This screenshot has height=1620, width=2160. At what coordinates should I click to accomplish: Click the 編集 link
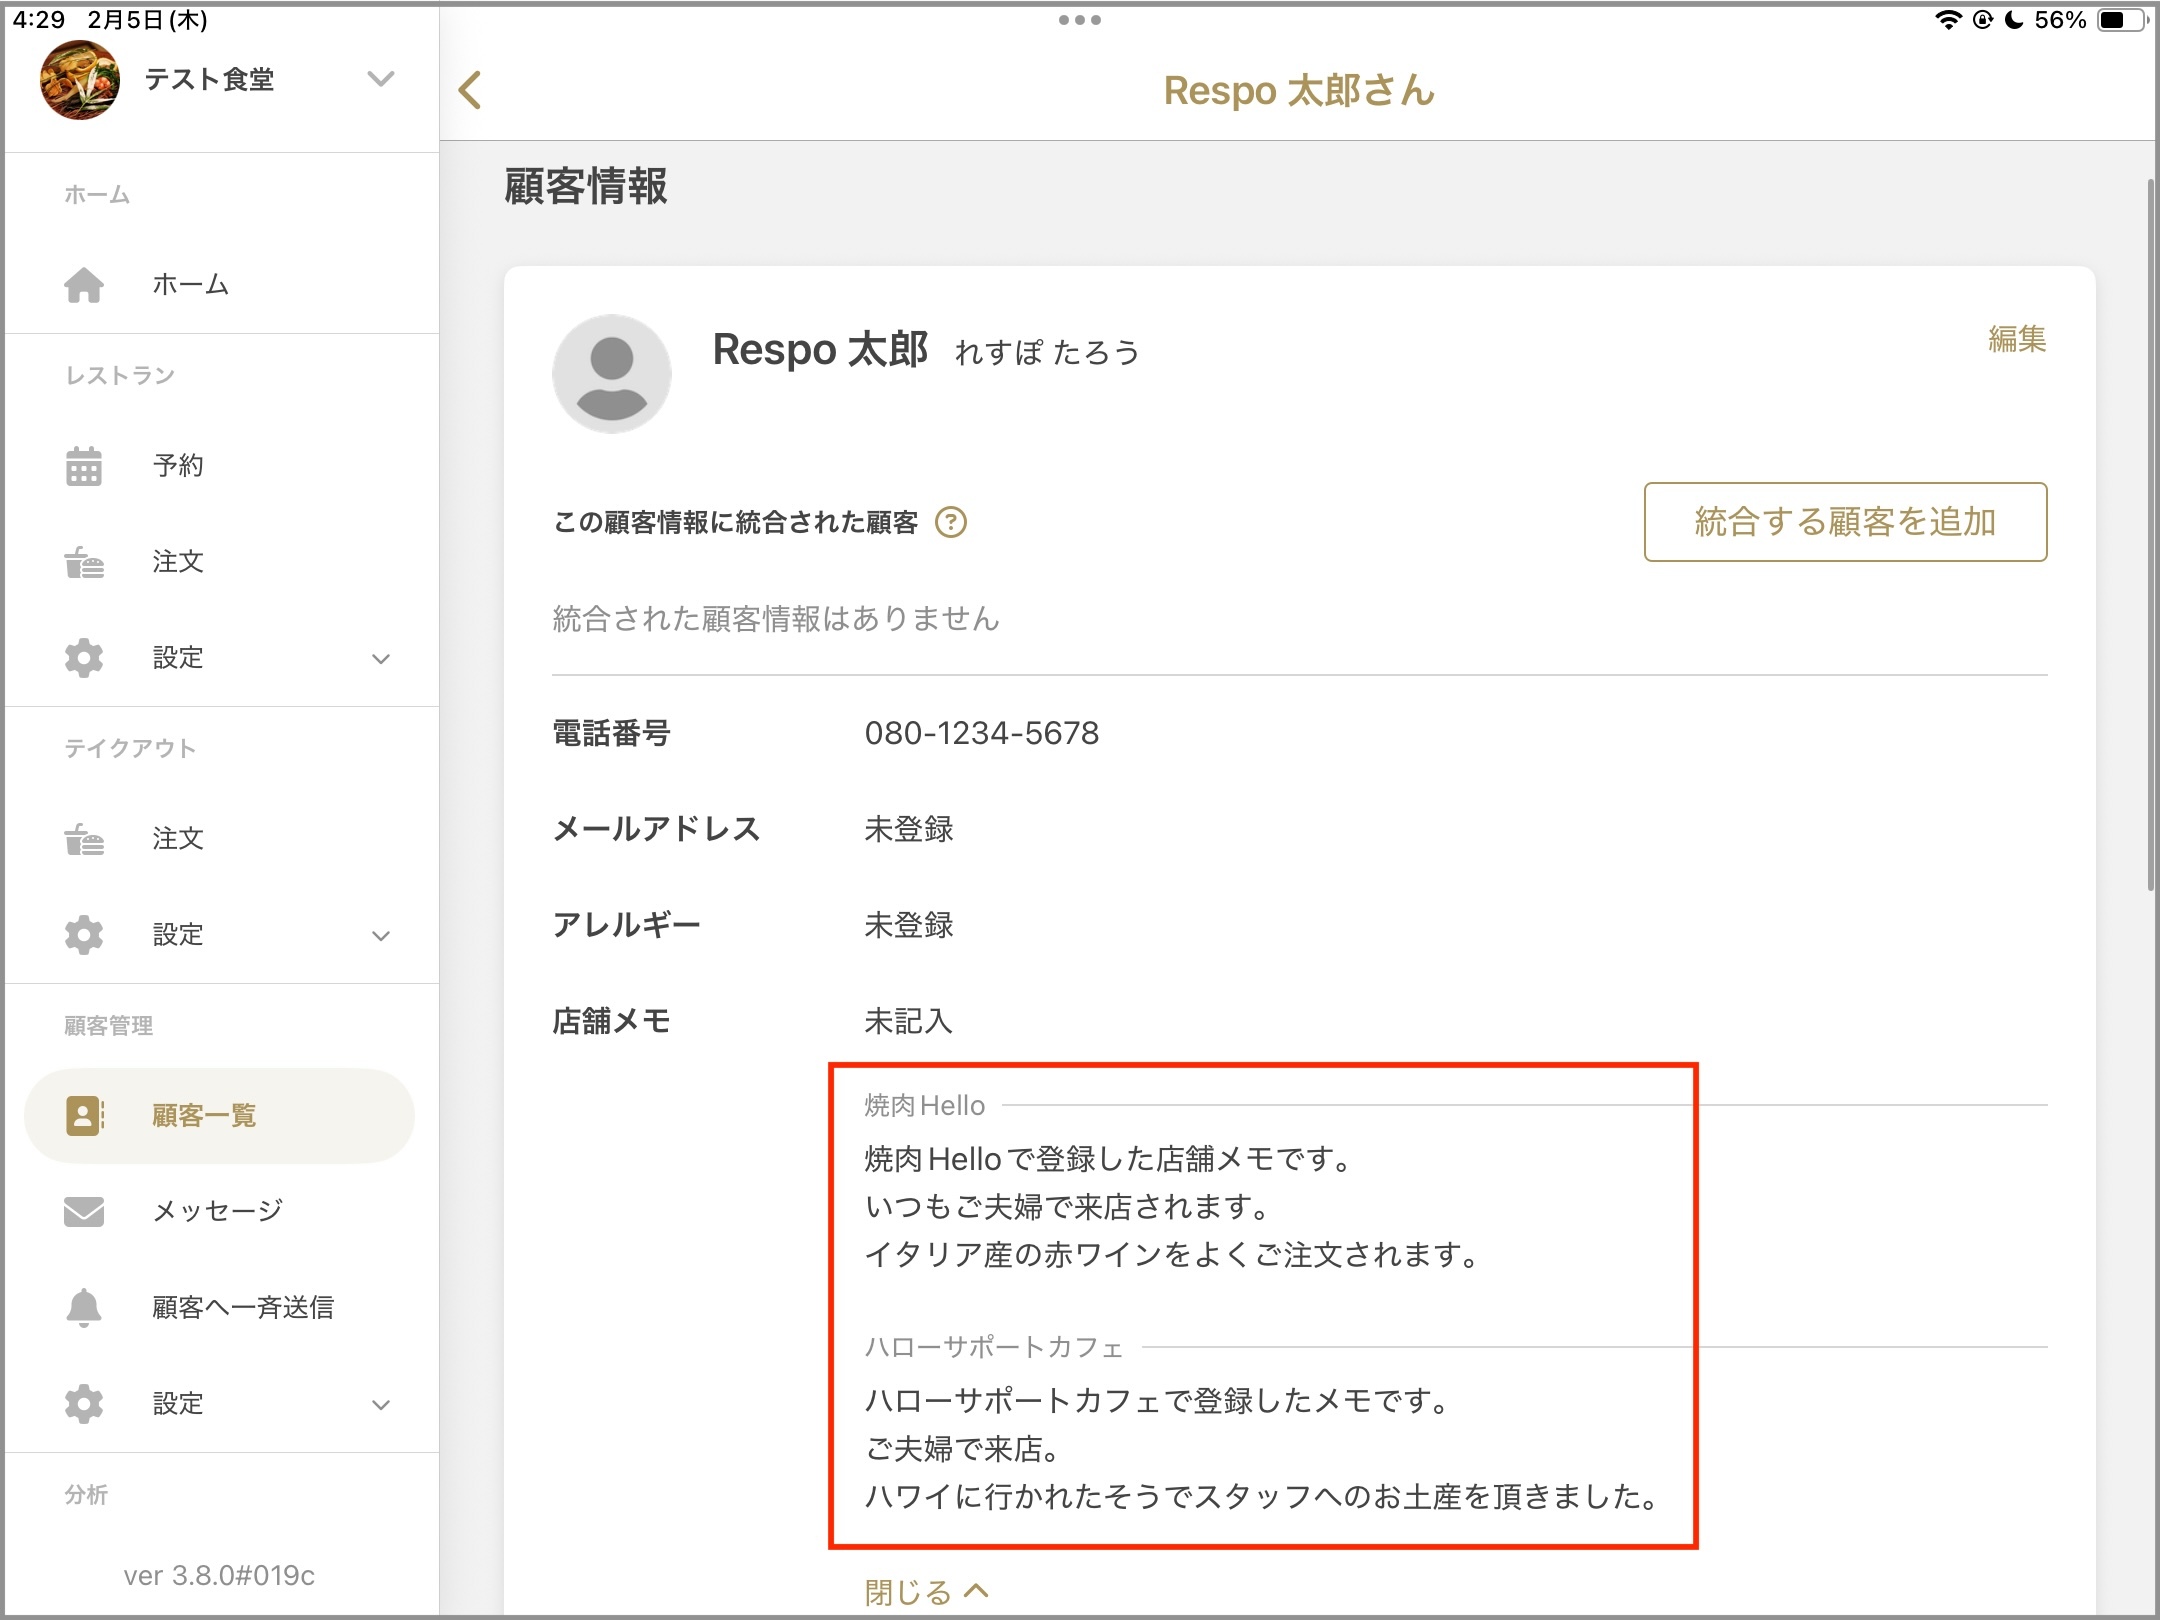tap(2016, 339)
